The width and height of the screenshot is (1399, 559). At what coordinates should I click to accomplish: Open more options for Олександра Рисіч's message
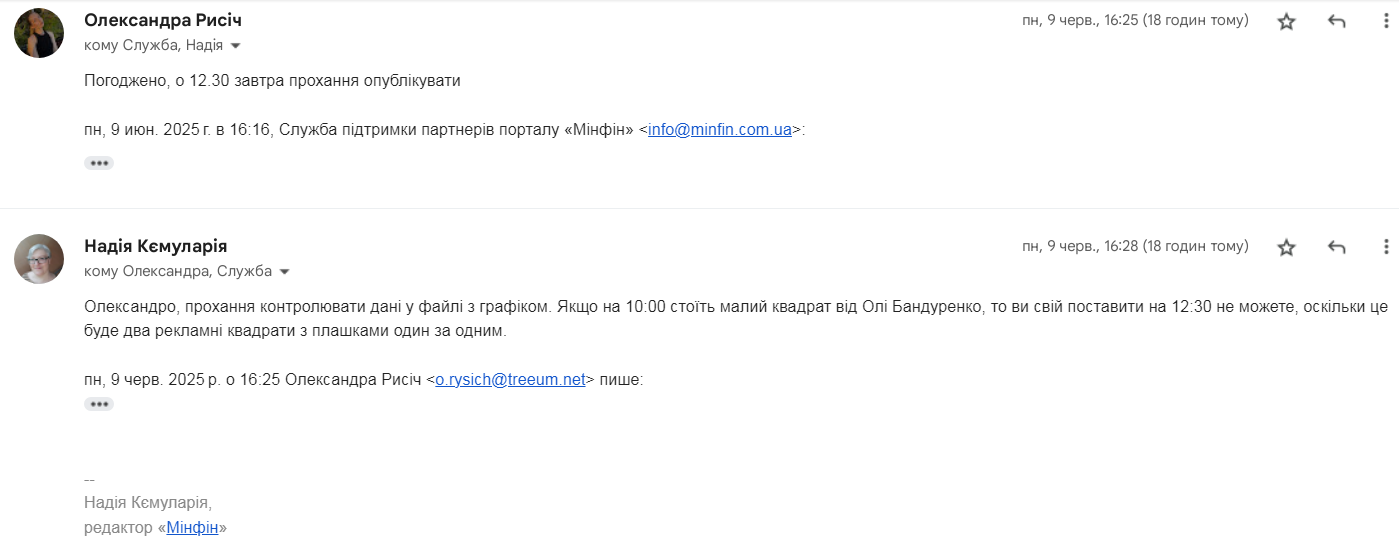(1385, 21)
